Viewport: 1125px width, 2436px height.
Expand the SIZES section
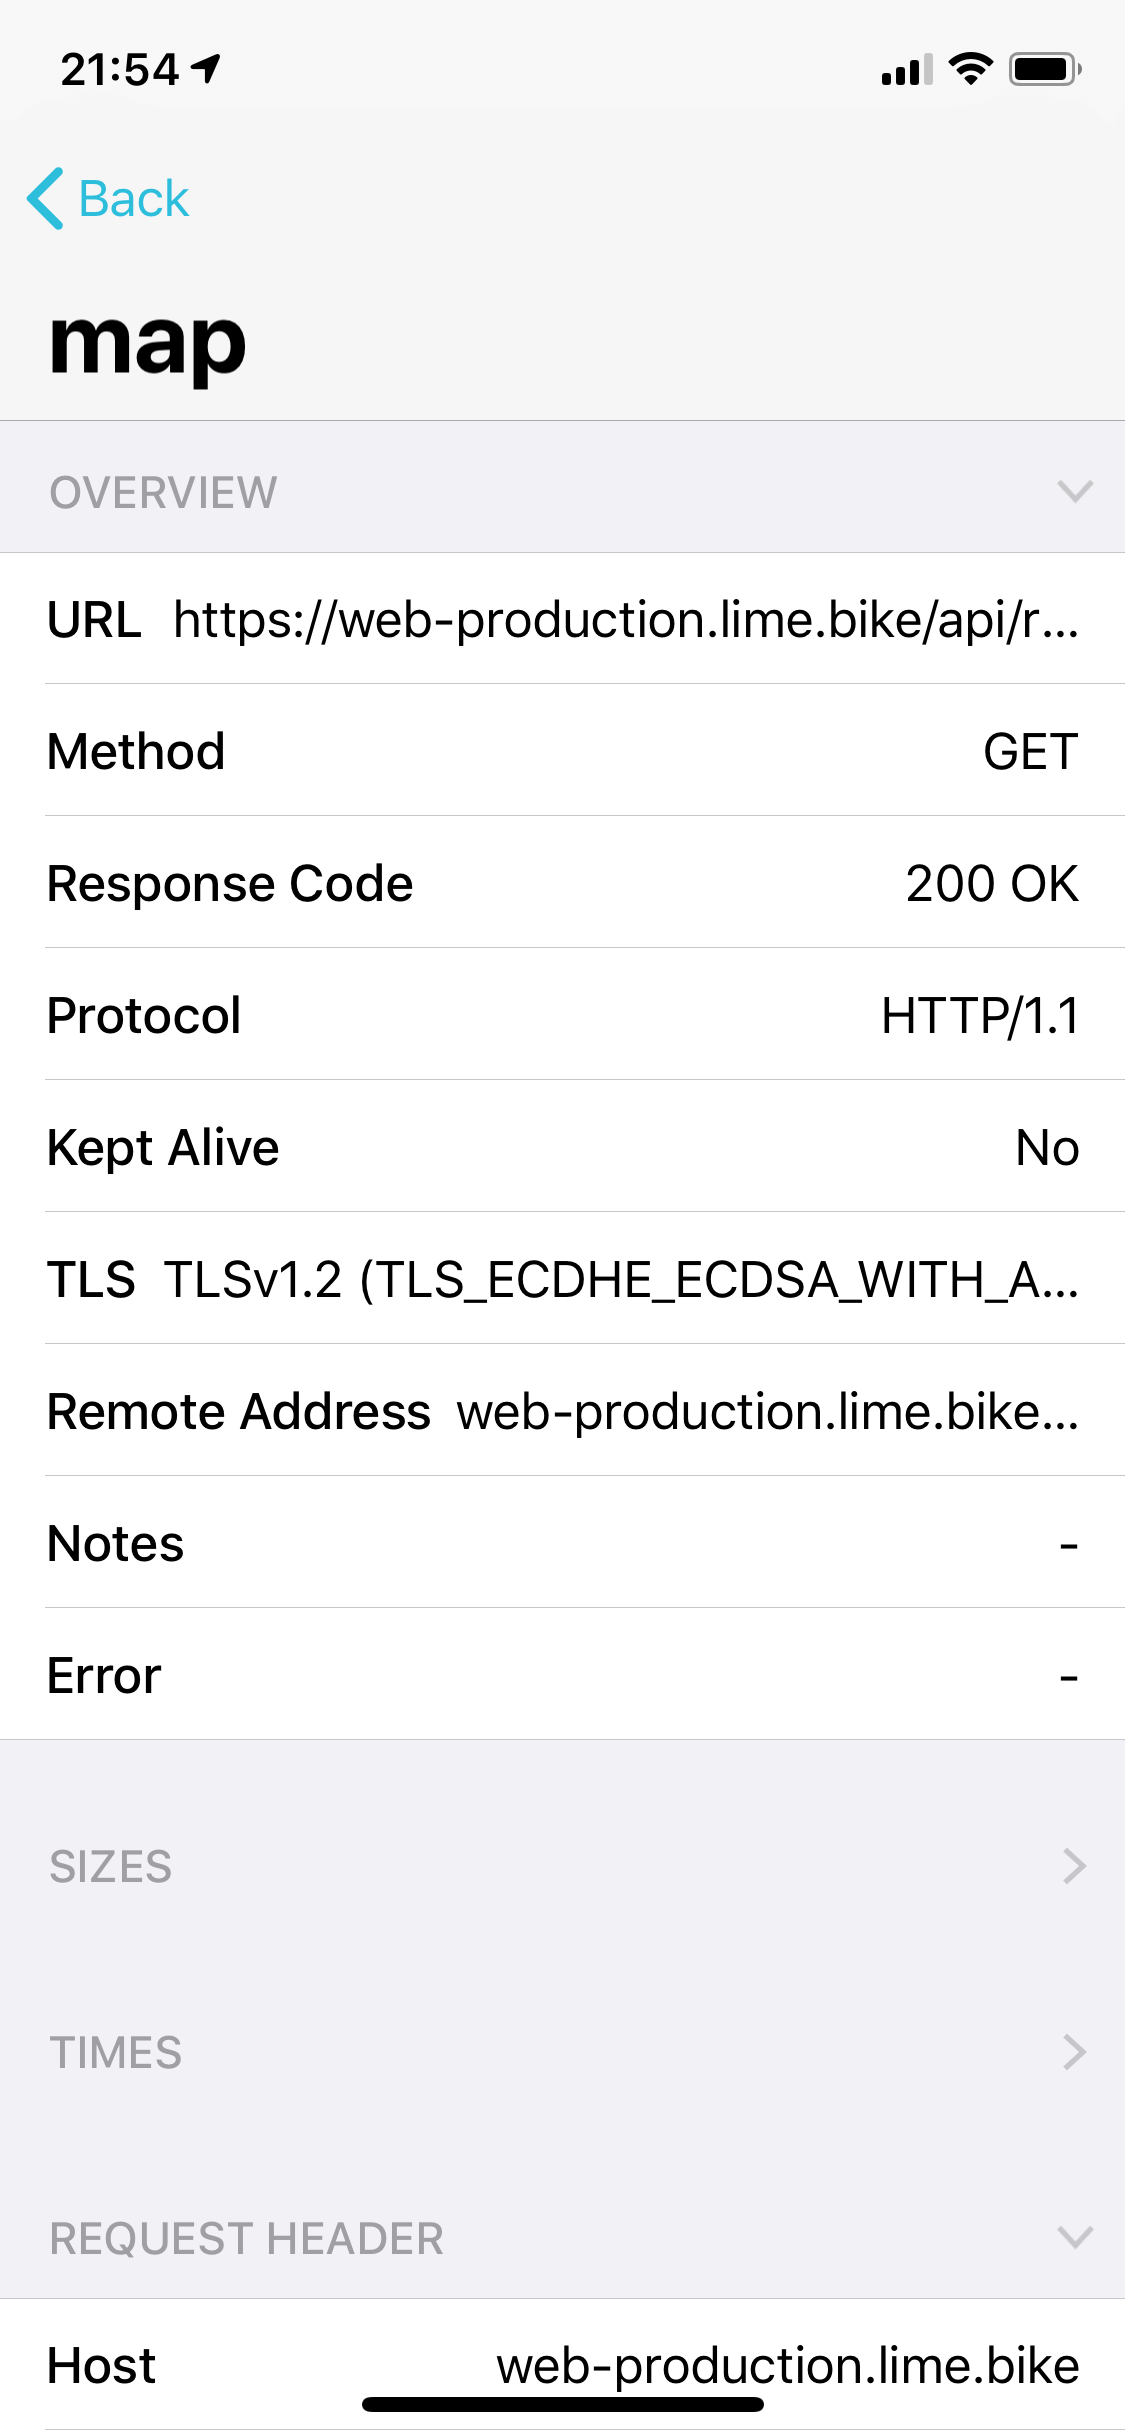coord(562,1866)
